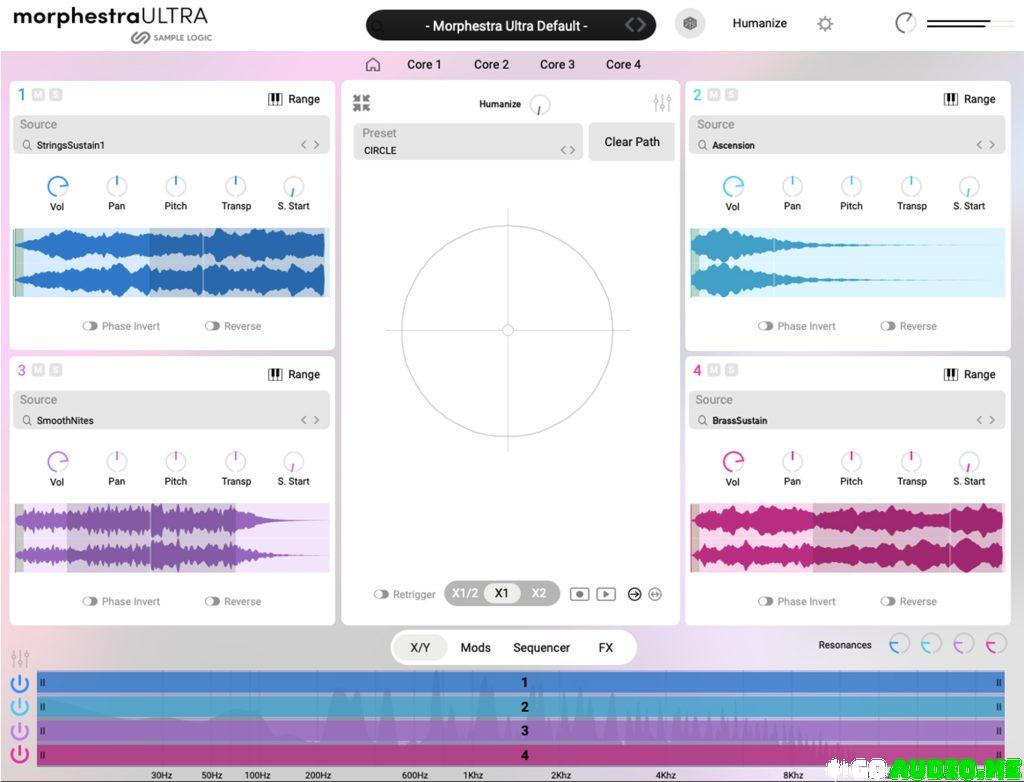Switch to the Sequencer tab

(541, 647)
